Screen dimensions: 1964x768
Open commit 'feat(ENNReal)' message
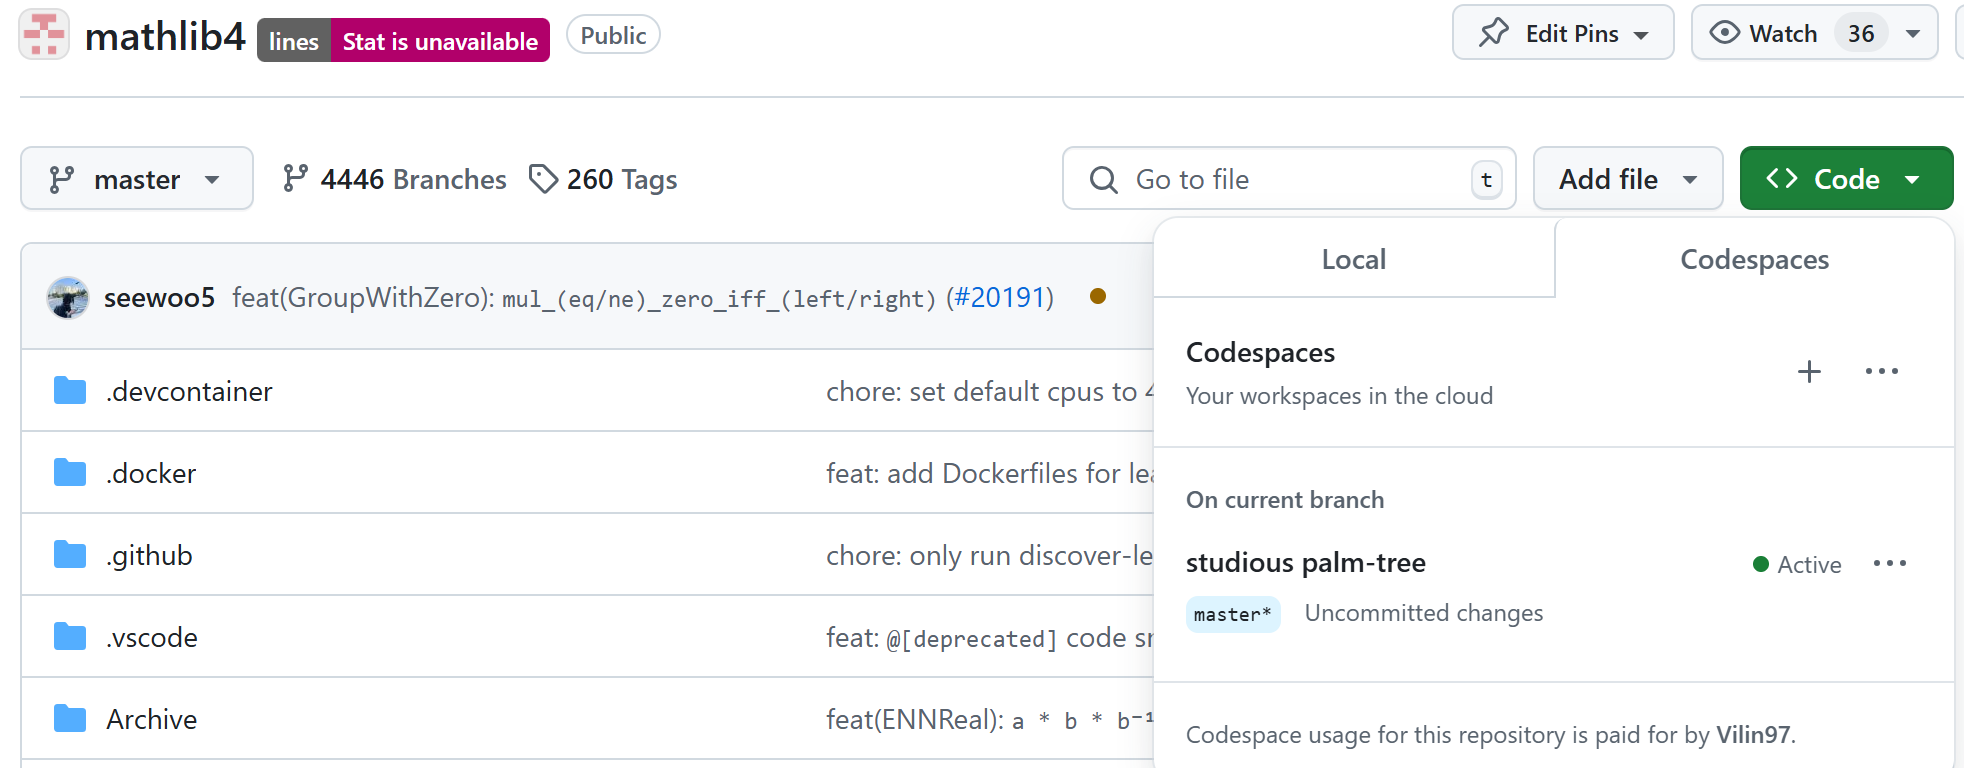pos(990,719)
